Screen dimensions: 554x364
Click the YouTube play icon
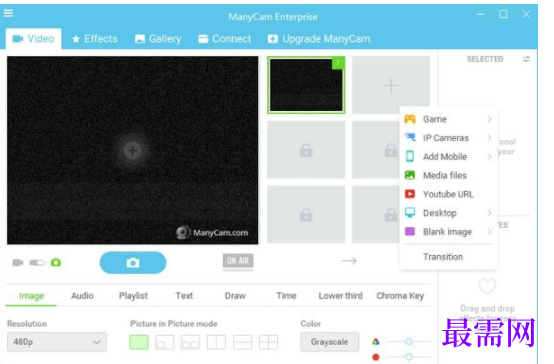410,194
